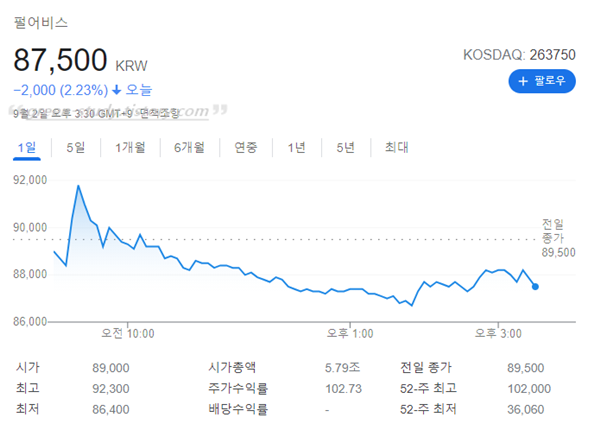Click the 52-주 최저 value 36,060
This screenshot has width=600, height=442.
pyautogui.click(x=525, y=409)
